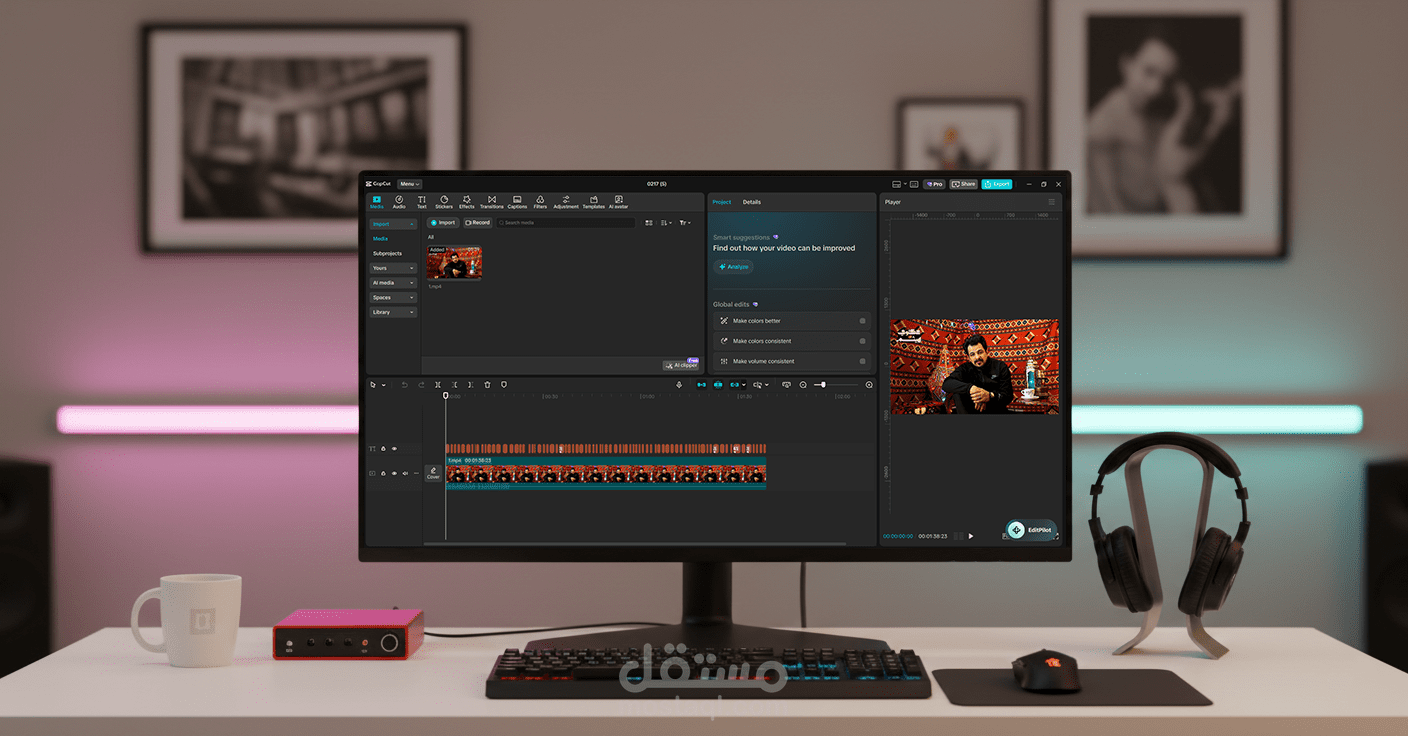The image size is (1408, 736).
Task: Click the Analyze button
Action: (x=733, y=267)
